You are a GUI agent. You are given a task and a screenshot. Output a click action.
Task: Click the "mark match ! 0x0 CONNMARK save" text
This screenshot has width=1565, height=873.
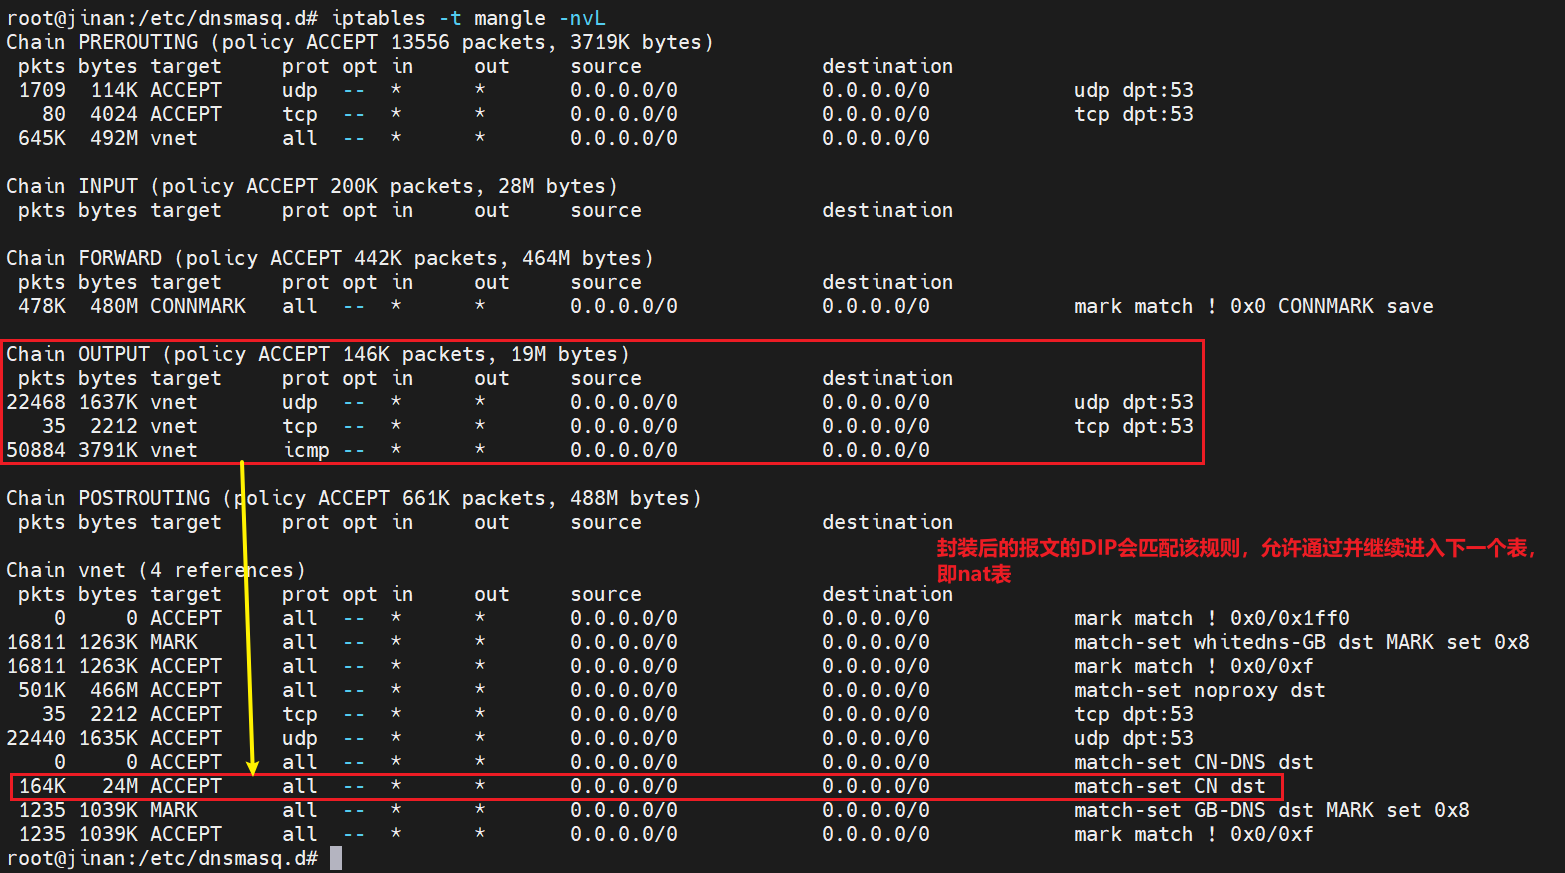pyautogui.click(x=1253, y=306)
